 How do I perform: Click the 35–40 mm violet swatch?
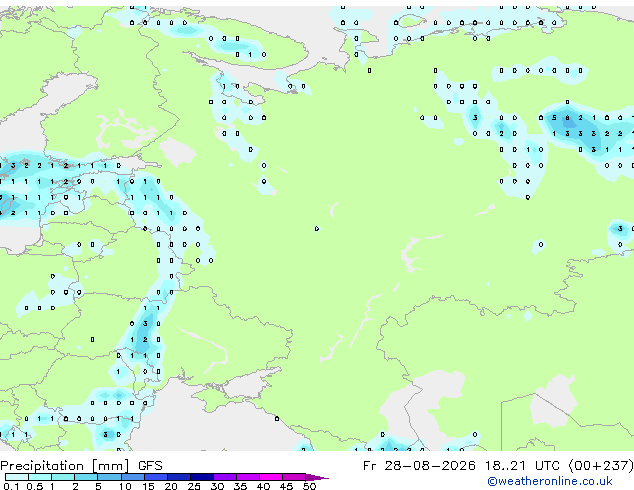[247, 477]
